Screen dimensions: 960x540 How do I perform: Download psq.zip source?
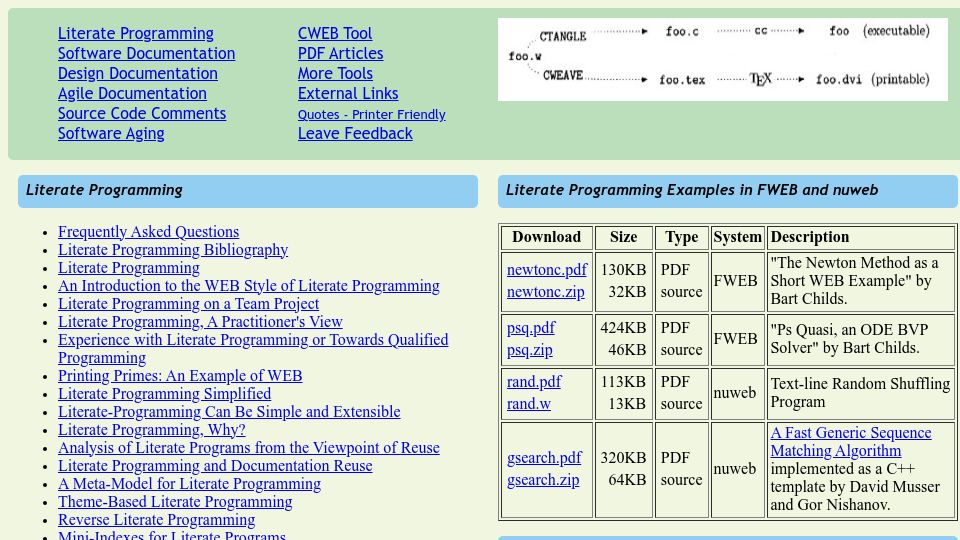tap(530, 350)
